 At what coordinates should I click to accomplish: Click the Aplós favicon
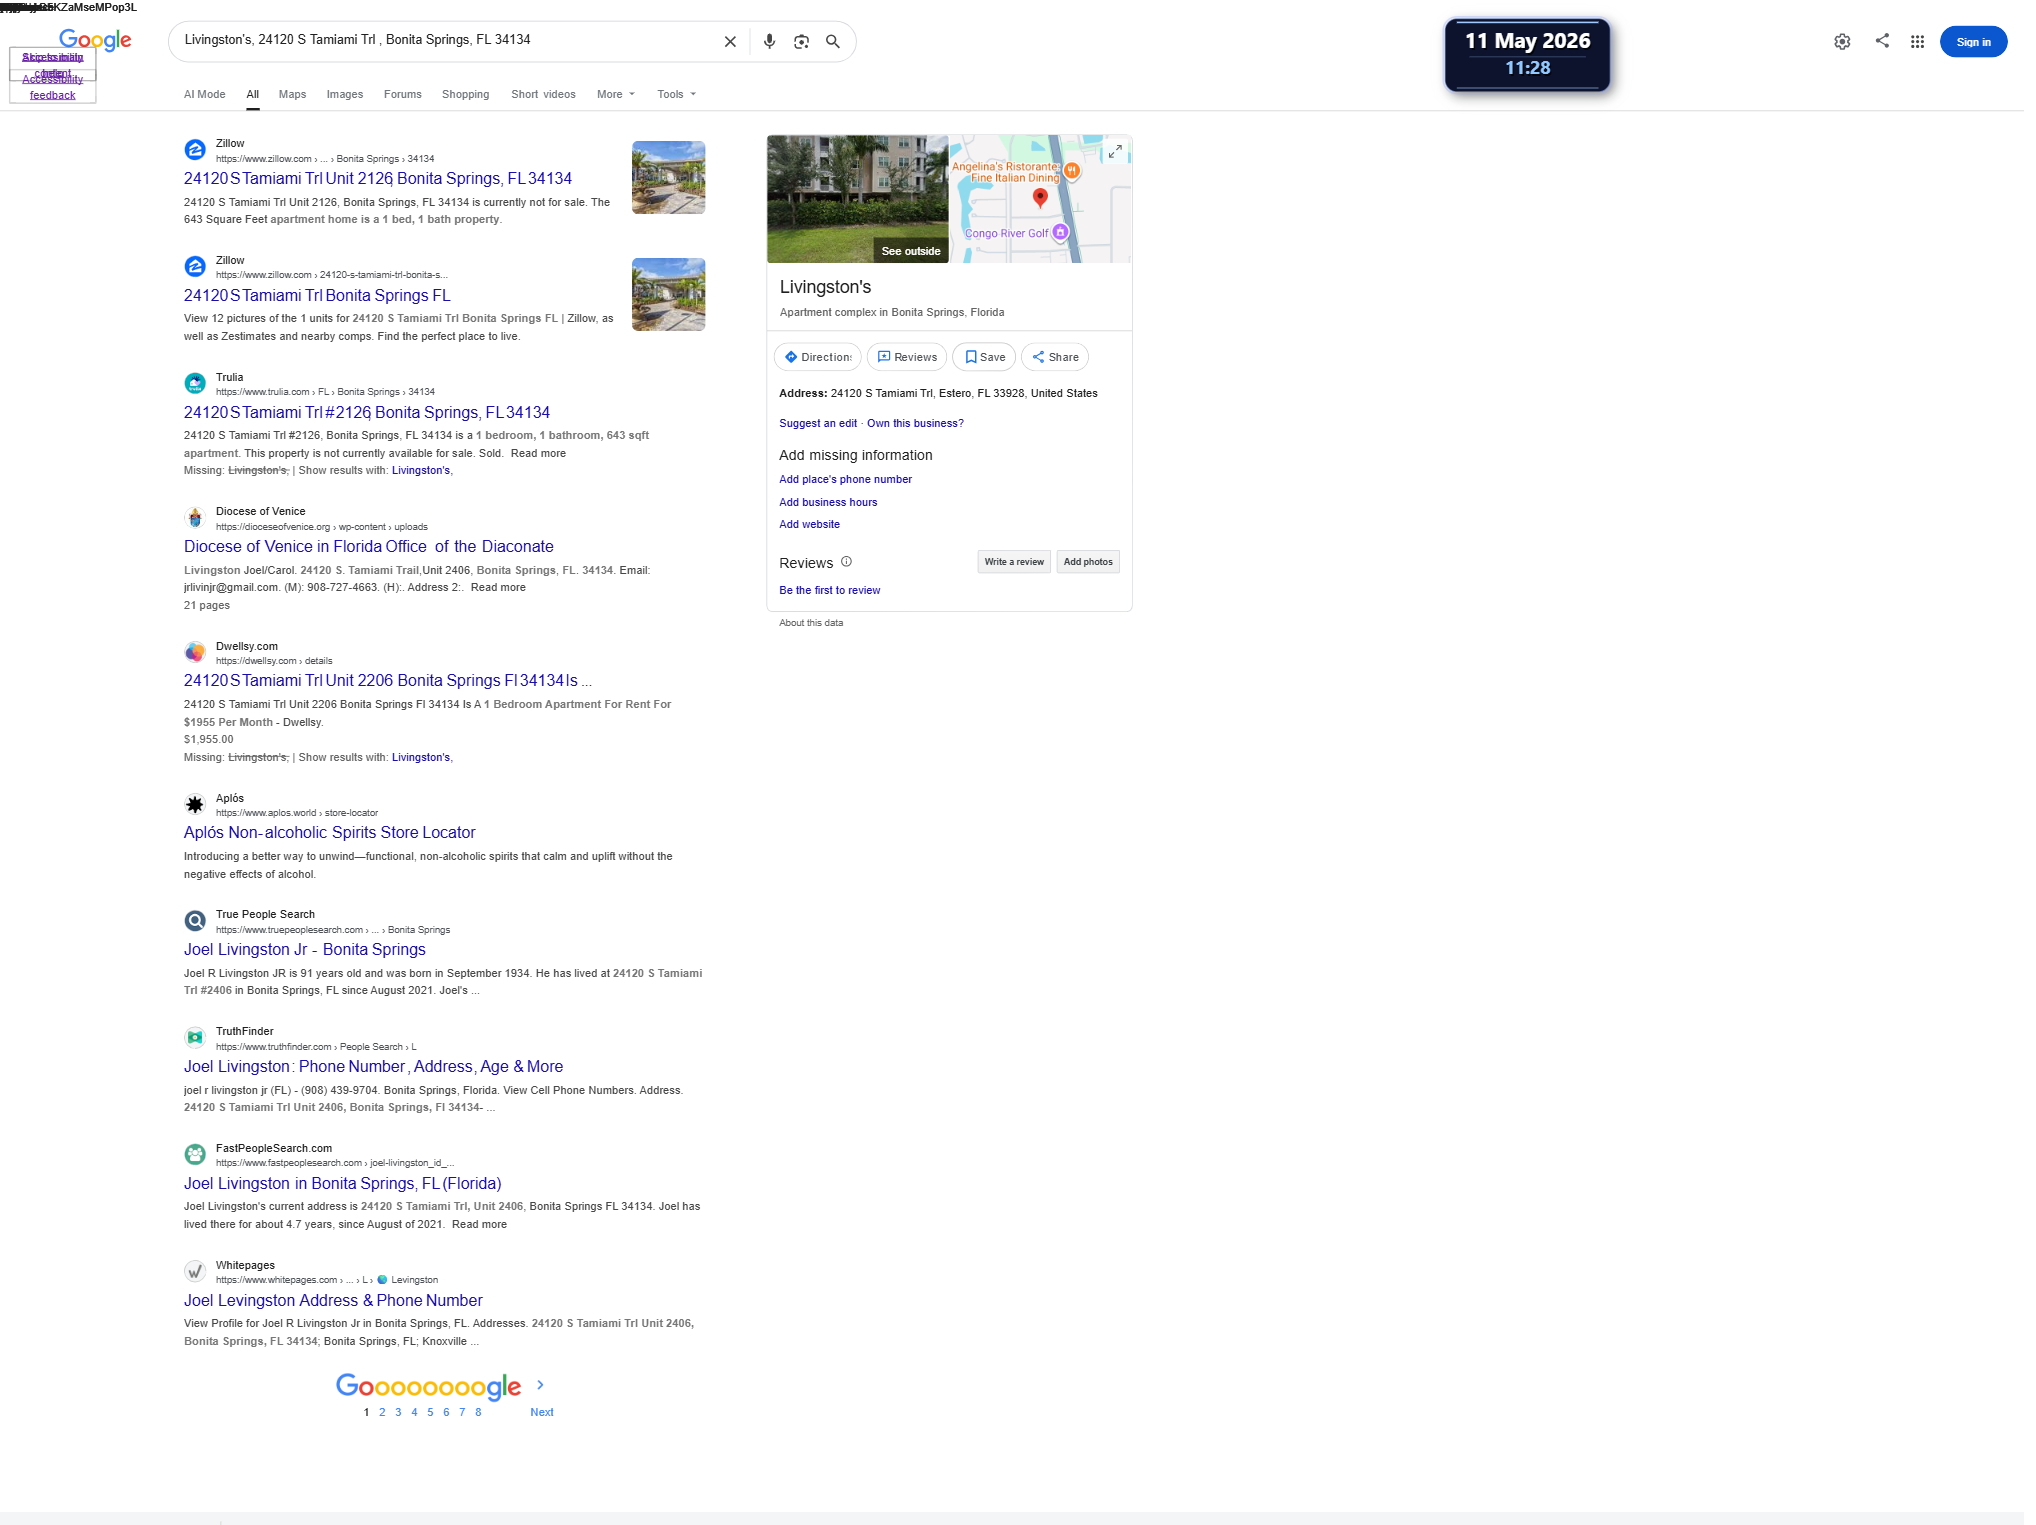195,804
